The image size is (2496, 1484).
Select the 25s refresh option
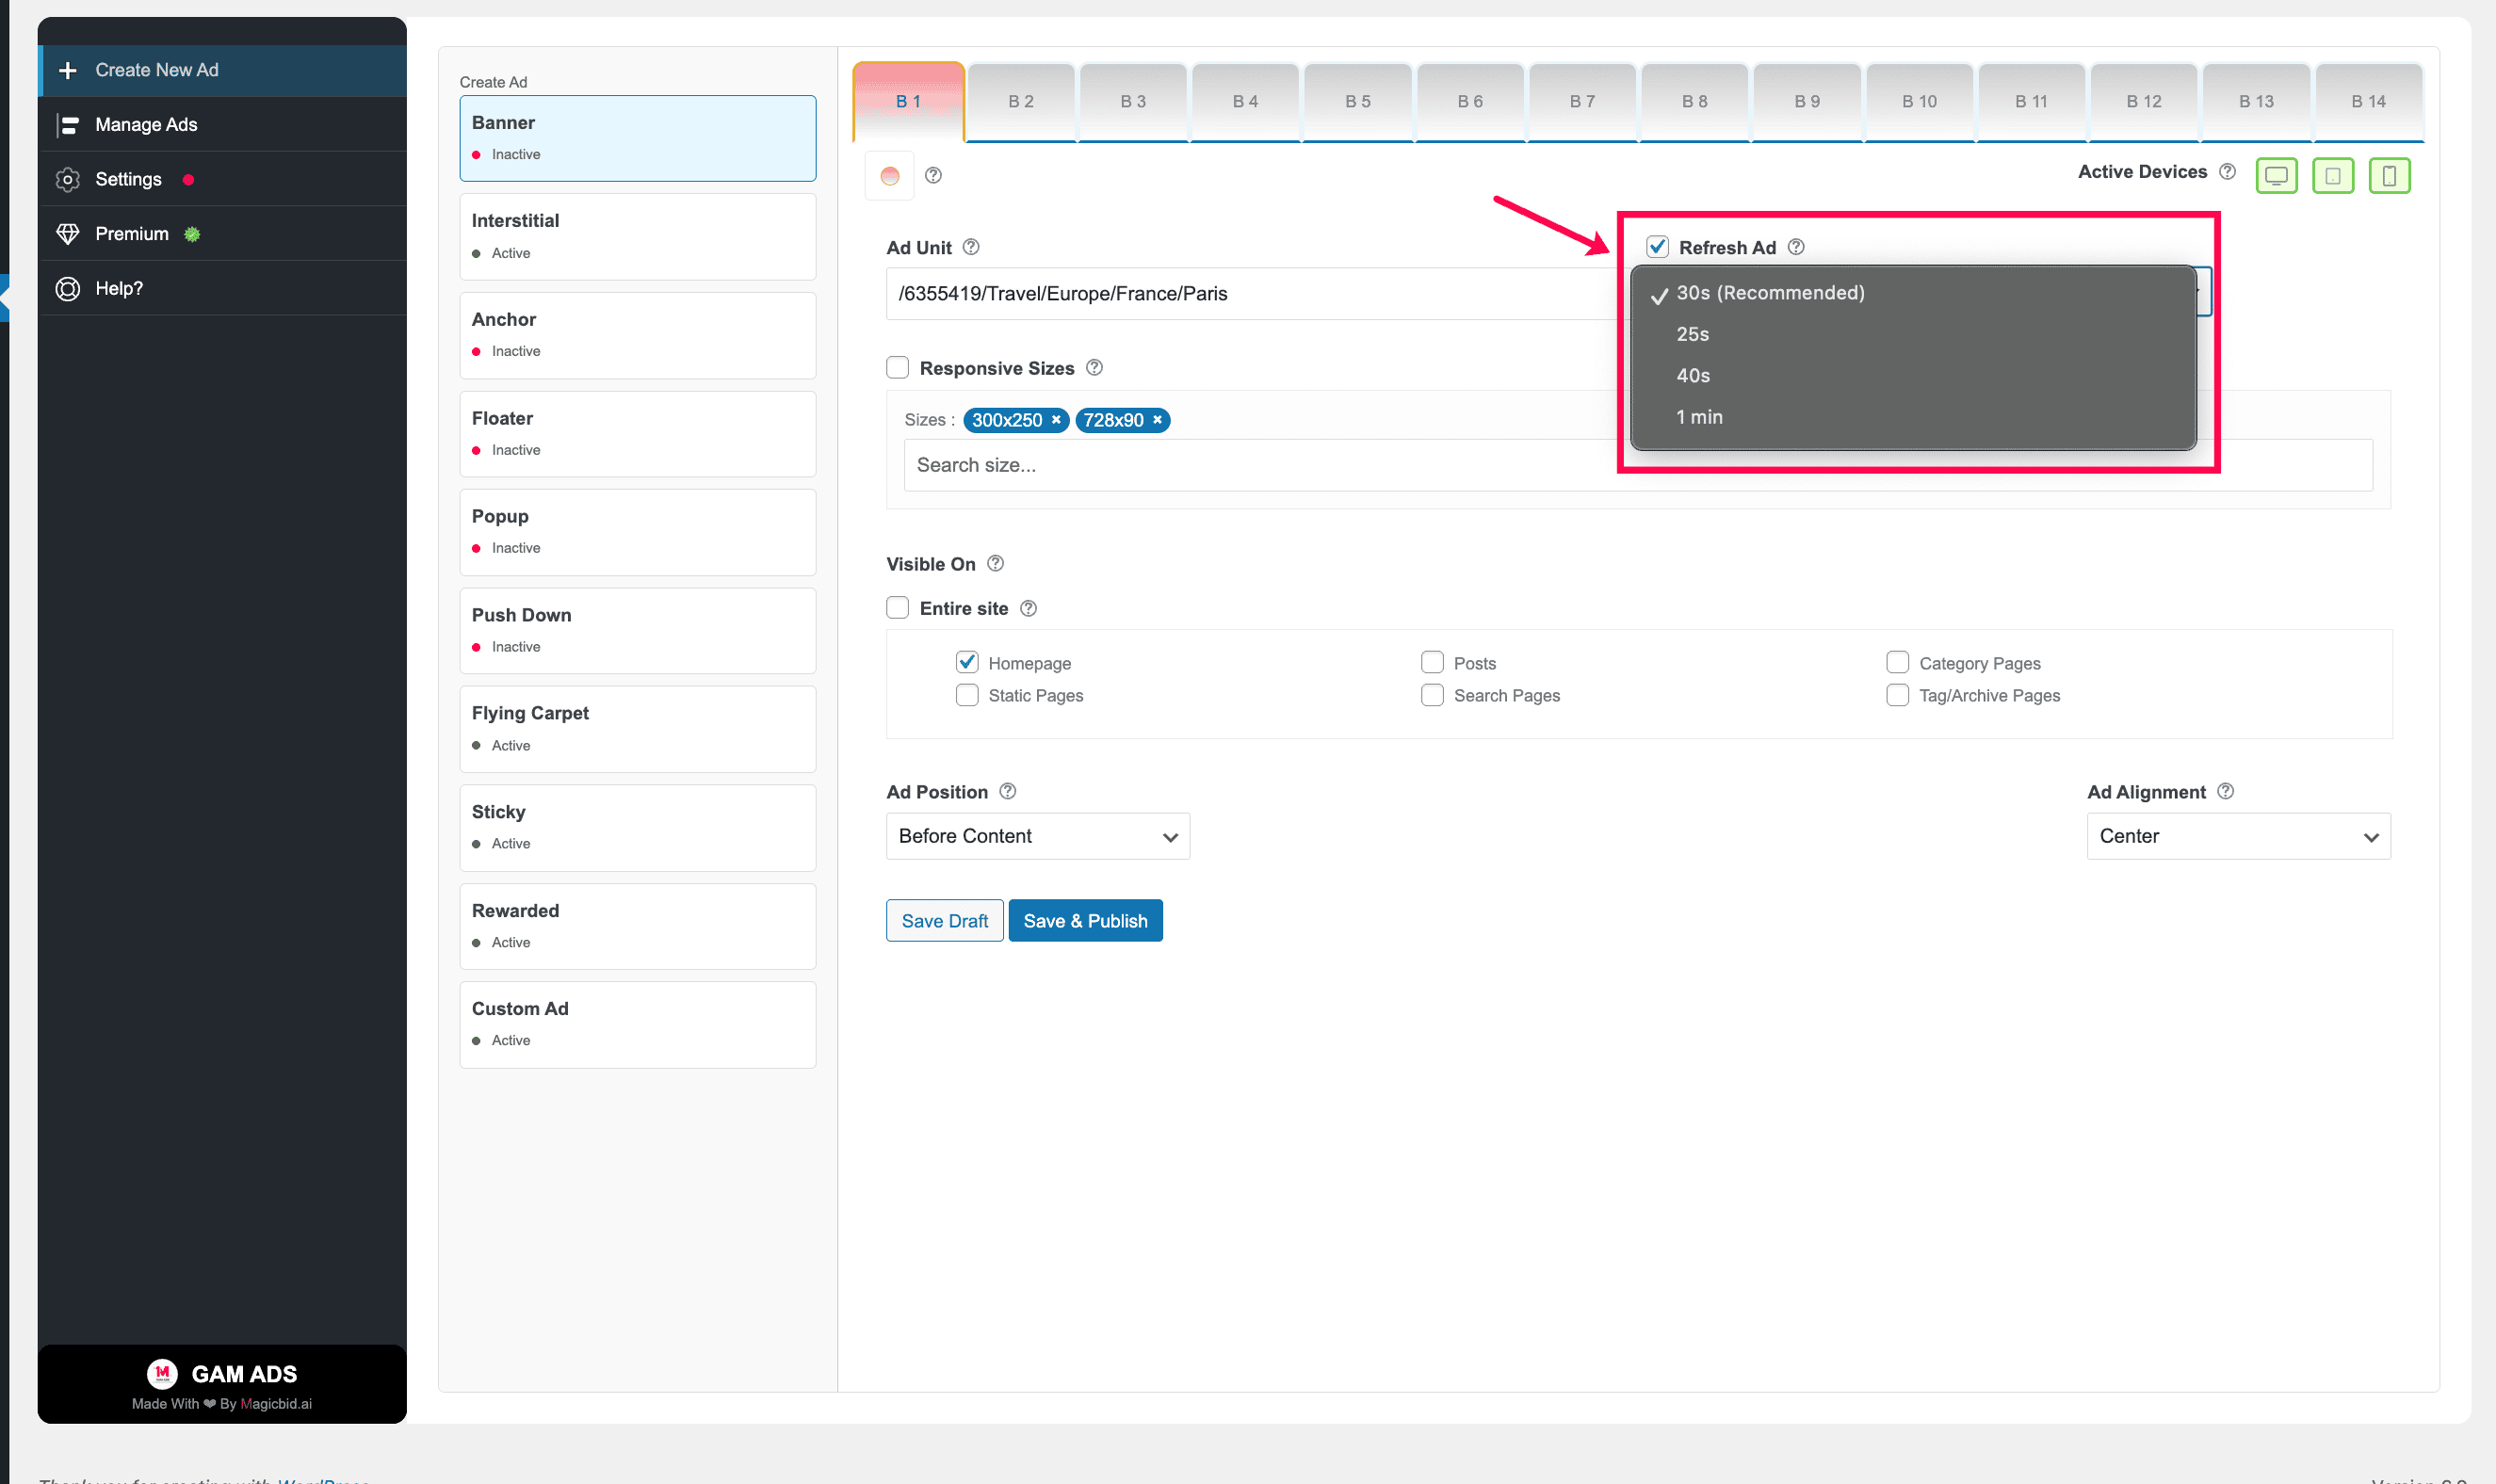[x=1913, y=335]
